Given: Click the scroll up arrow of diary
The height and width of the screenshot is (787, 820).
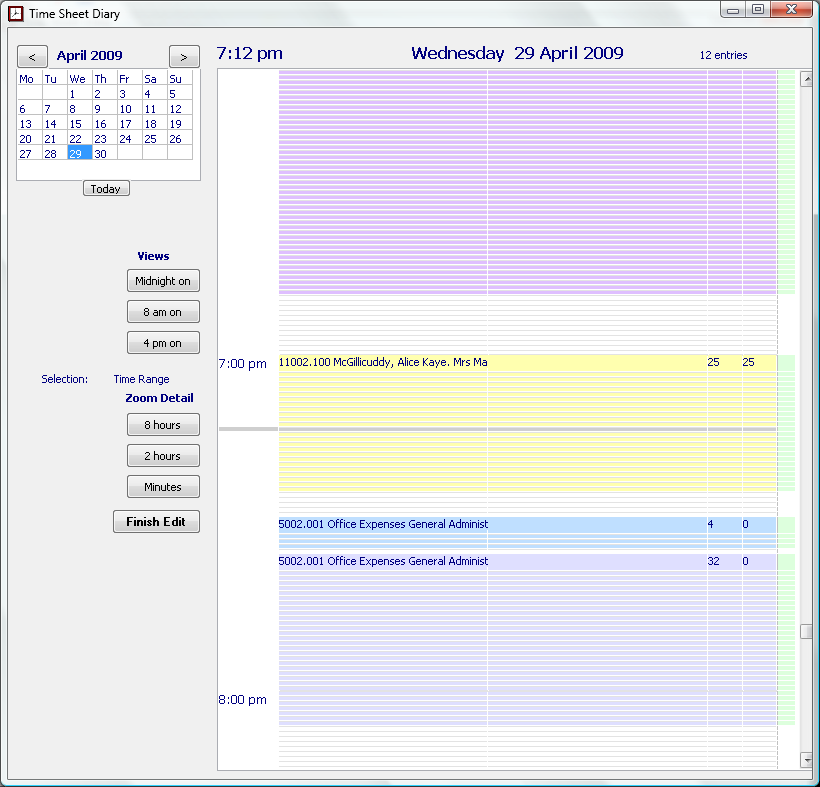Looking at the screenshot, I should 807,76.
